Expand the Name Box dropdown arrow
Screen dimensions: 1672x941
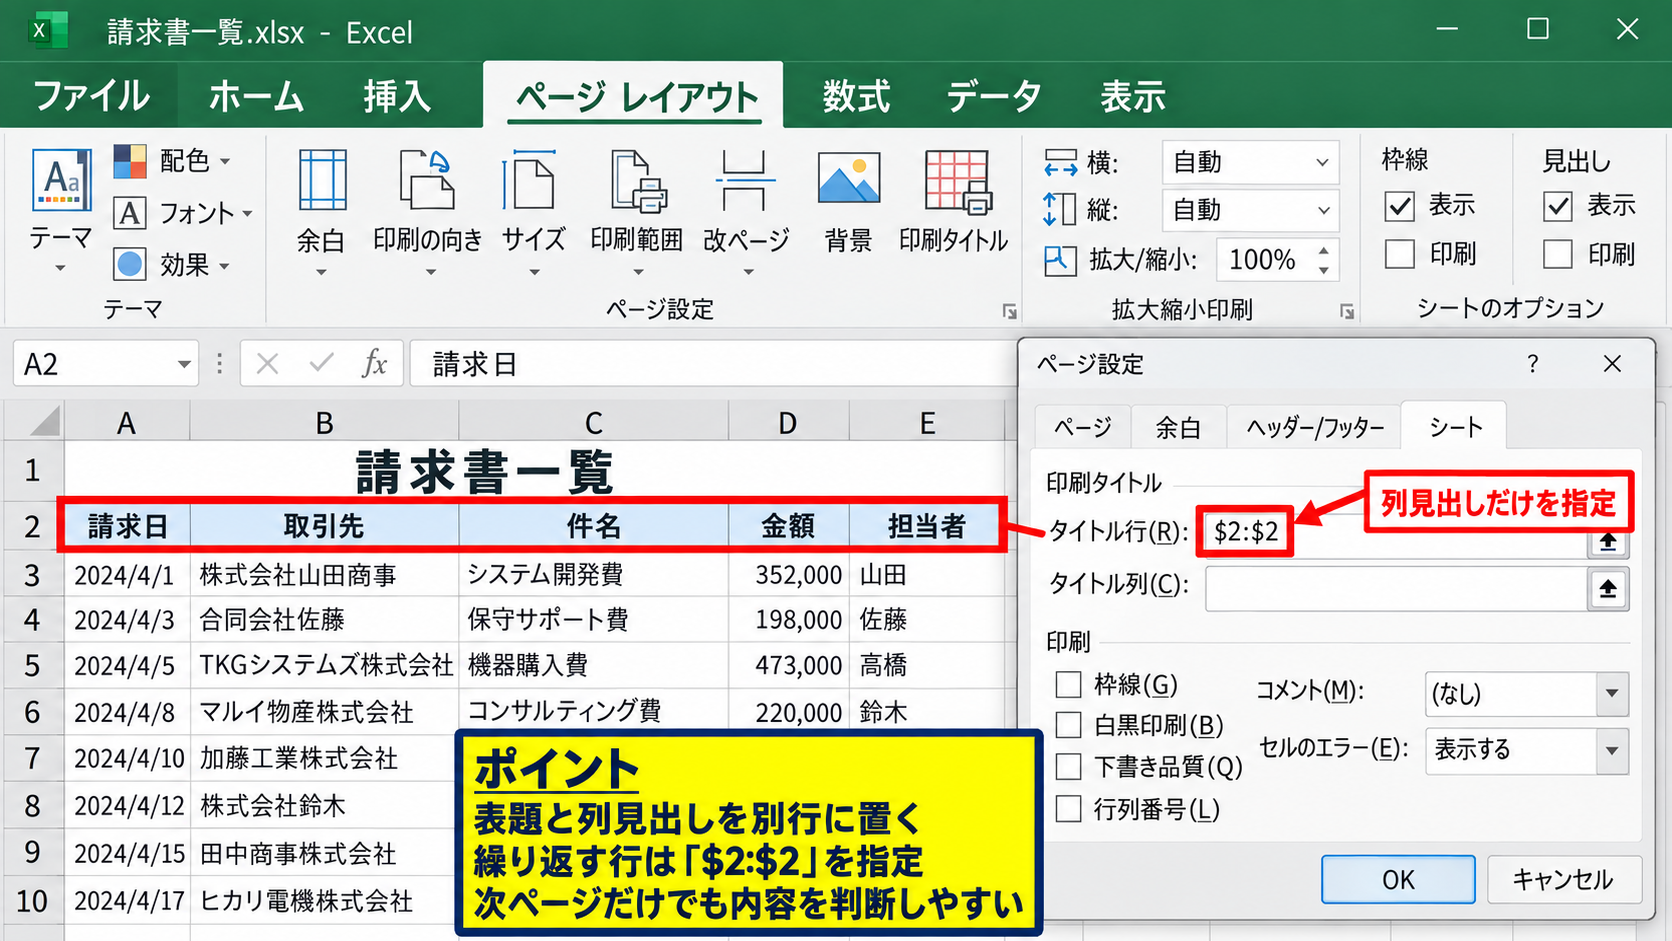point(183,365)
